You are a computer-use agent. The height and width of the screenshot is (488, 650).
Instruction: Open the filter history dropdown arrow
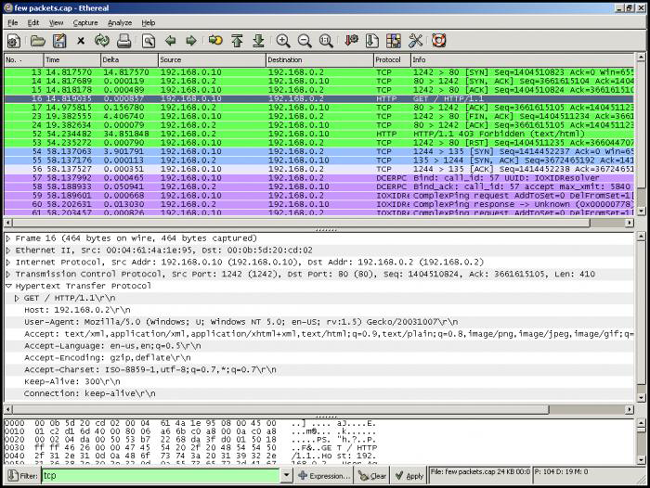click(x=286, y=476)
